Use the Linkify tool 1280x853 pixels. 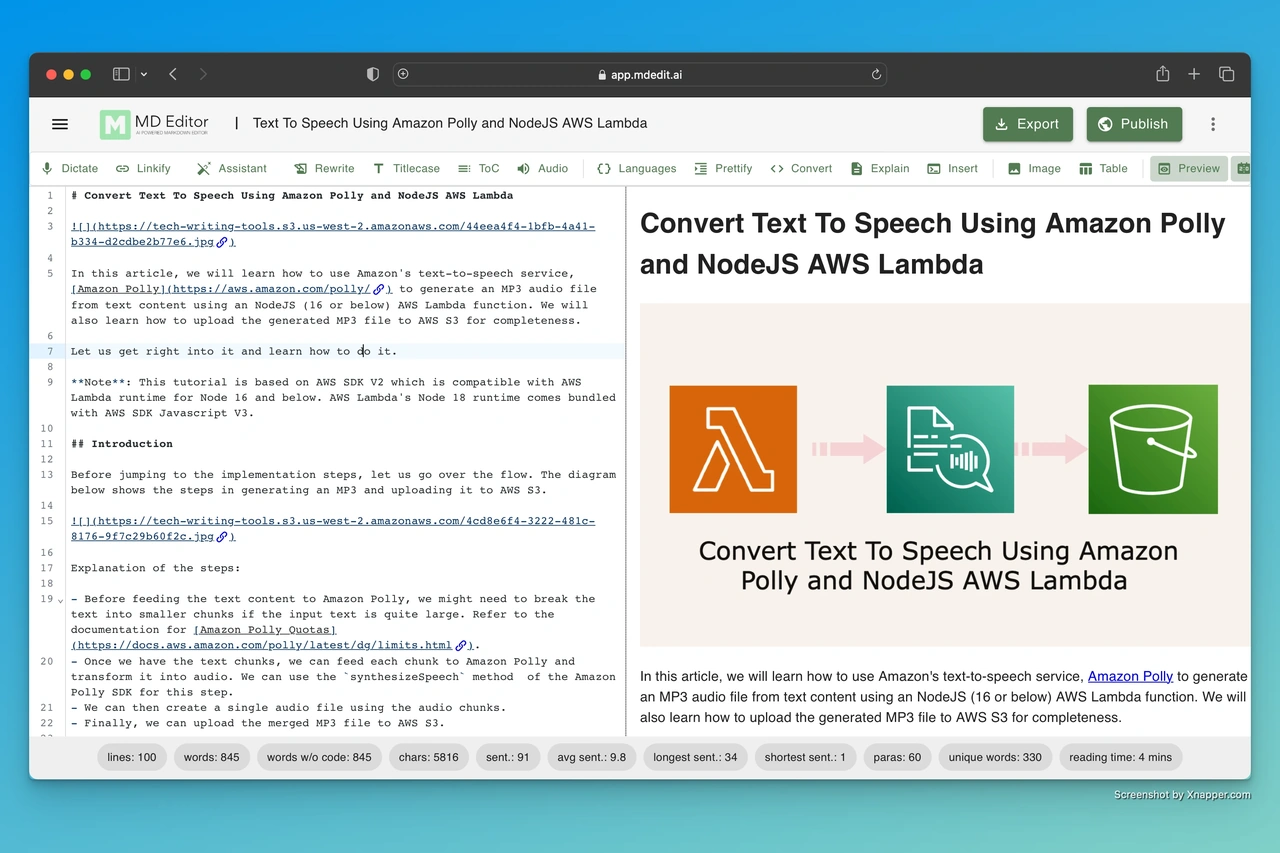[x=143, y=168]
